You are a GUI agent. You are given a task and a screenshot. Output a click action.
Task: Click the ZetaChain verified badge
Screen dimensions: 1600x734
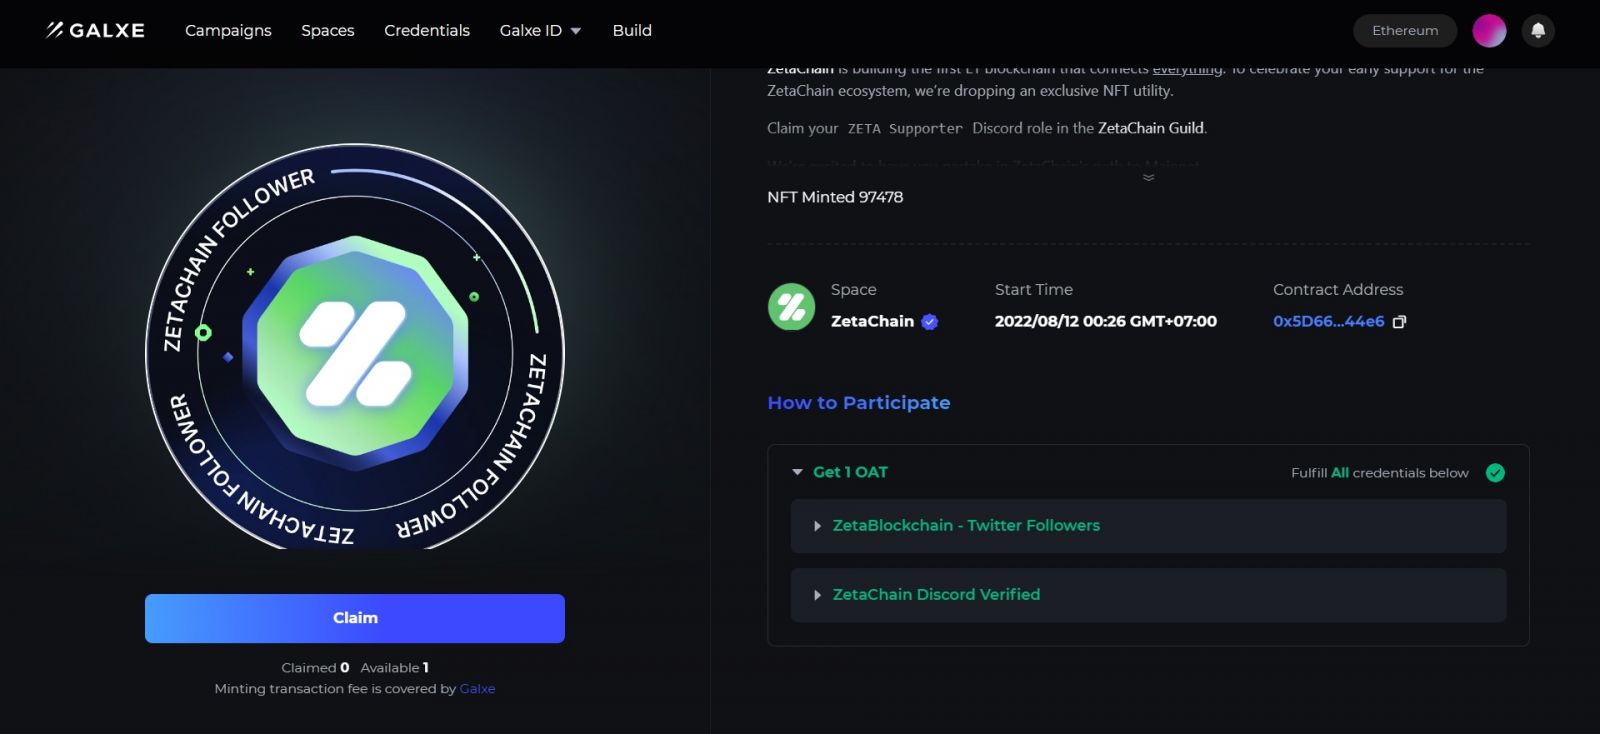click(x=930, y=322)
